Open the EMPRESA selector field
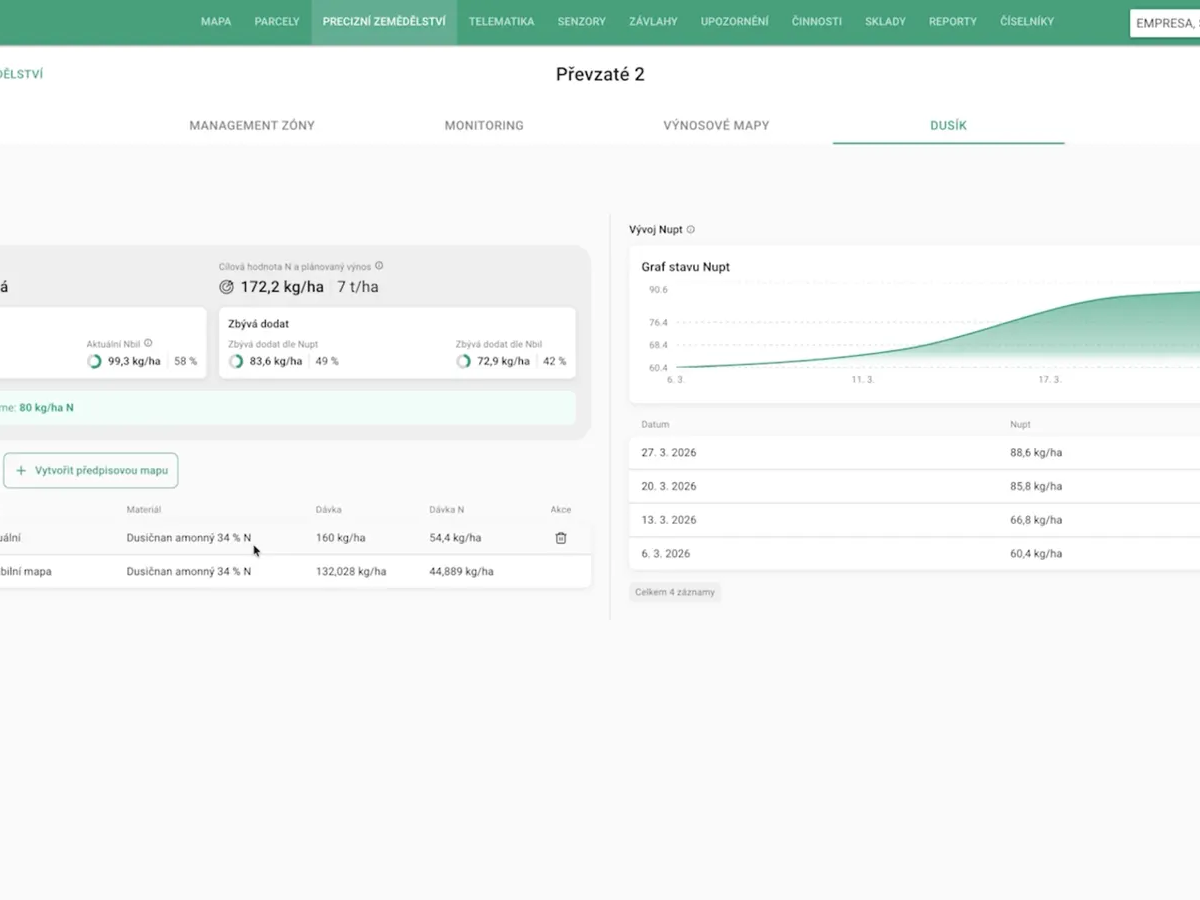Screen dimensions: 1200x900 click(1165, 23)
